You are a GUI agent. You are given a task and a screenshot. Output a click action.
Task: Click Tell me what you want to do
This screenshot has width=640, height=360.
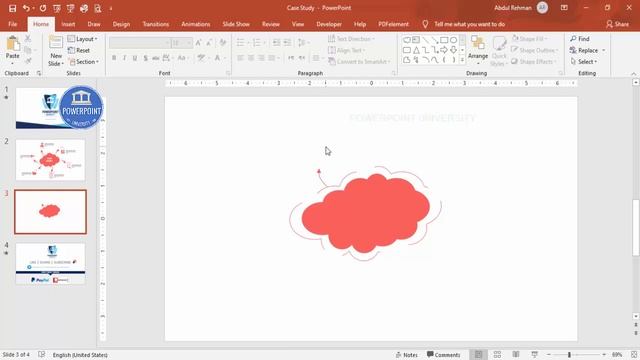pyautogui.click(x=469, y=24)
